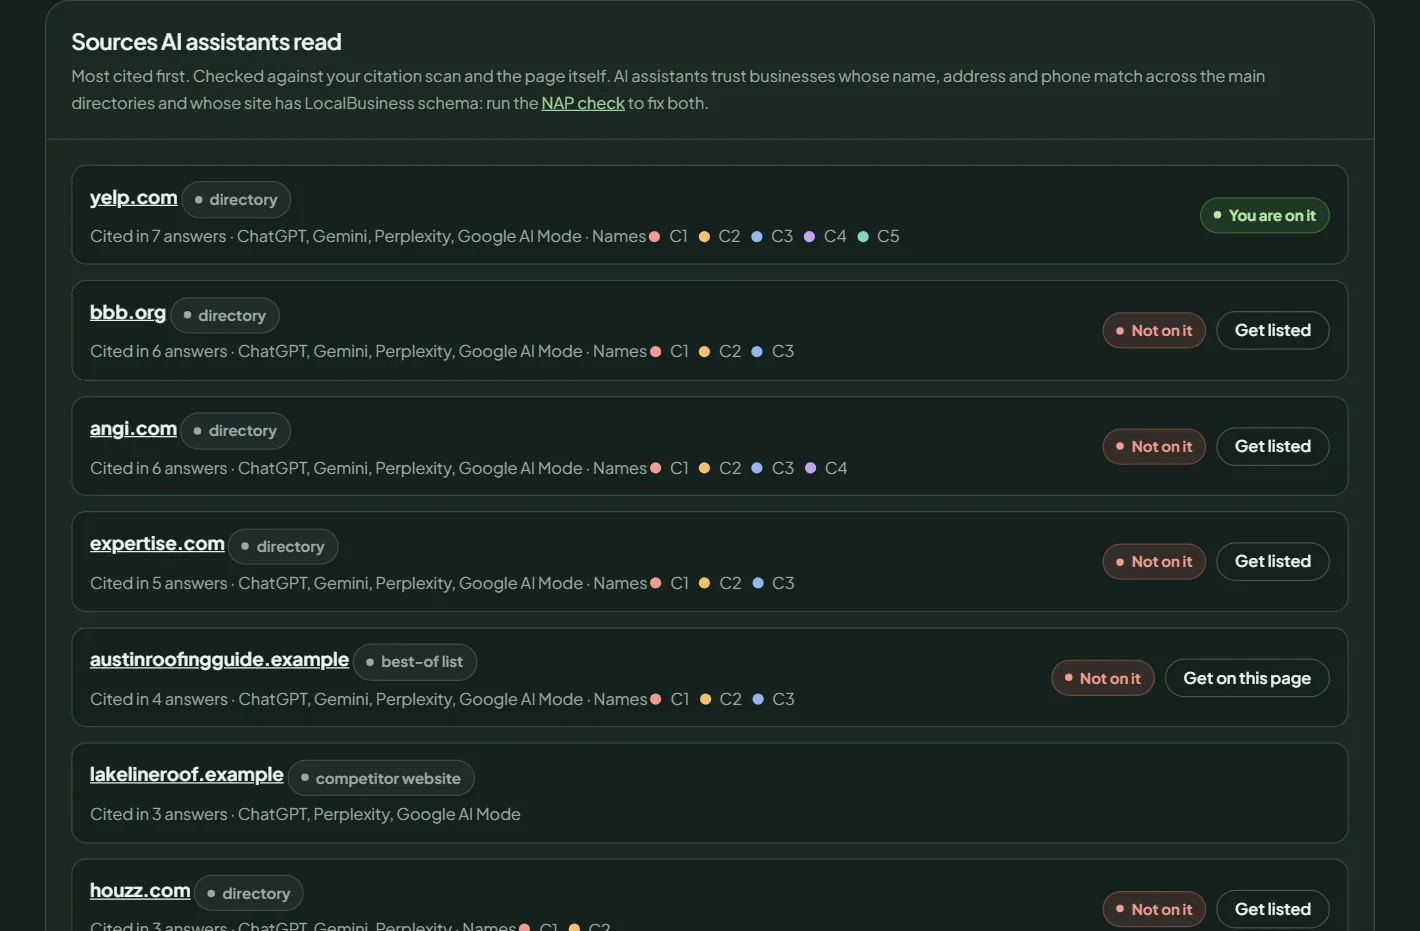Click the Cited in 7 answers text
The width and height of the screenshot is (1420, 931).
point(158,237)
